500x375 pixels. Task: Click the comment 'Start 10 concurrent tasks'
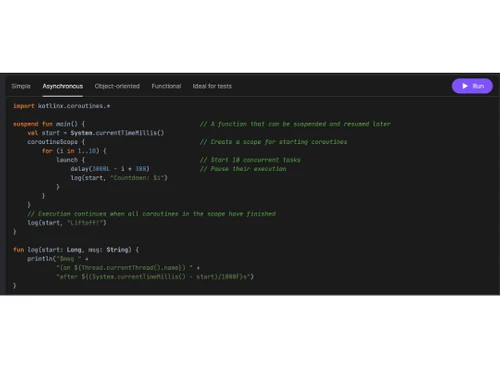(250, 160)
